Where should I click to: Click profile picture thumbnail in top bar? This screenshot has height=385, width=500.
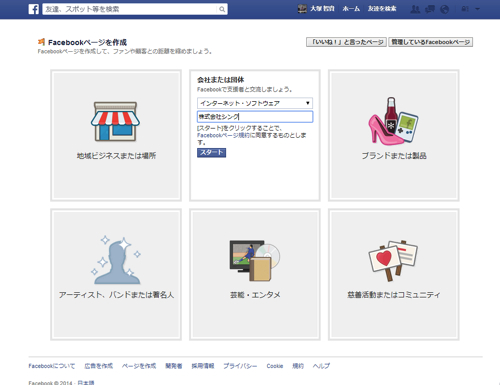302,9
